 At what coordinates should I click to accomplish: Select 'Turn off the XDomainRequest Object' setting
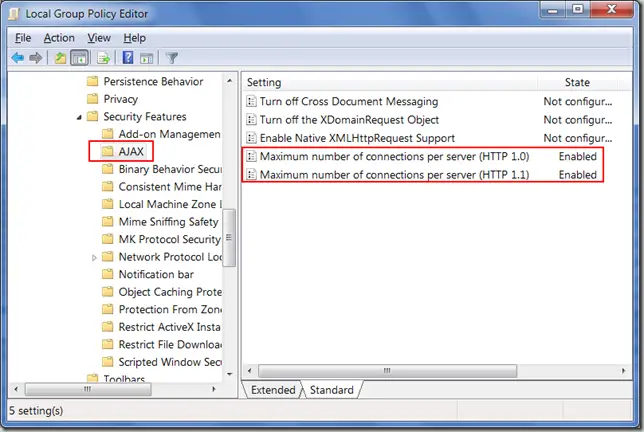(349, 120)
